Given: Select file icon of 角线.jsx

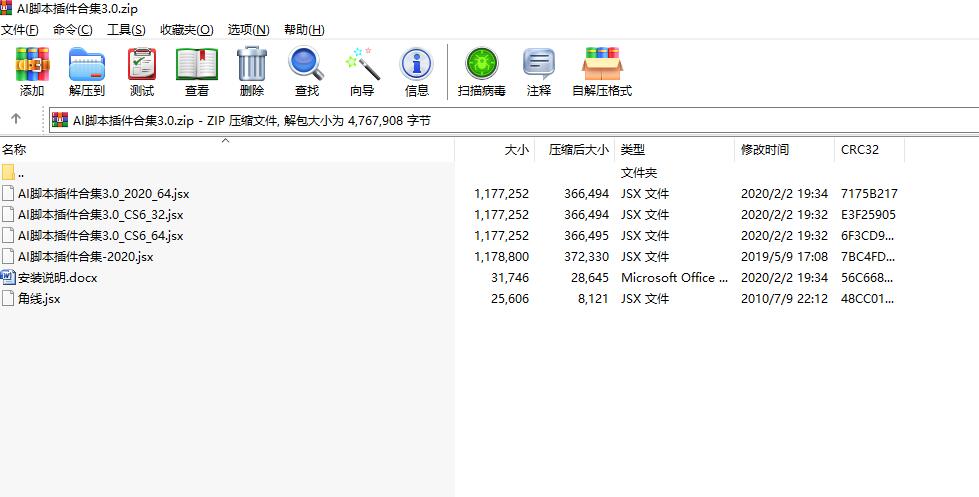Looking at the screenshot, I should tap(7, 298).
